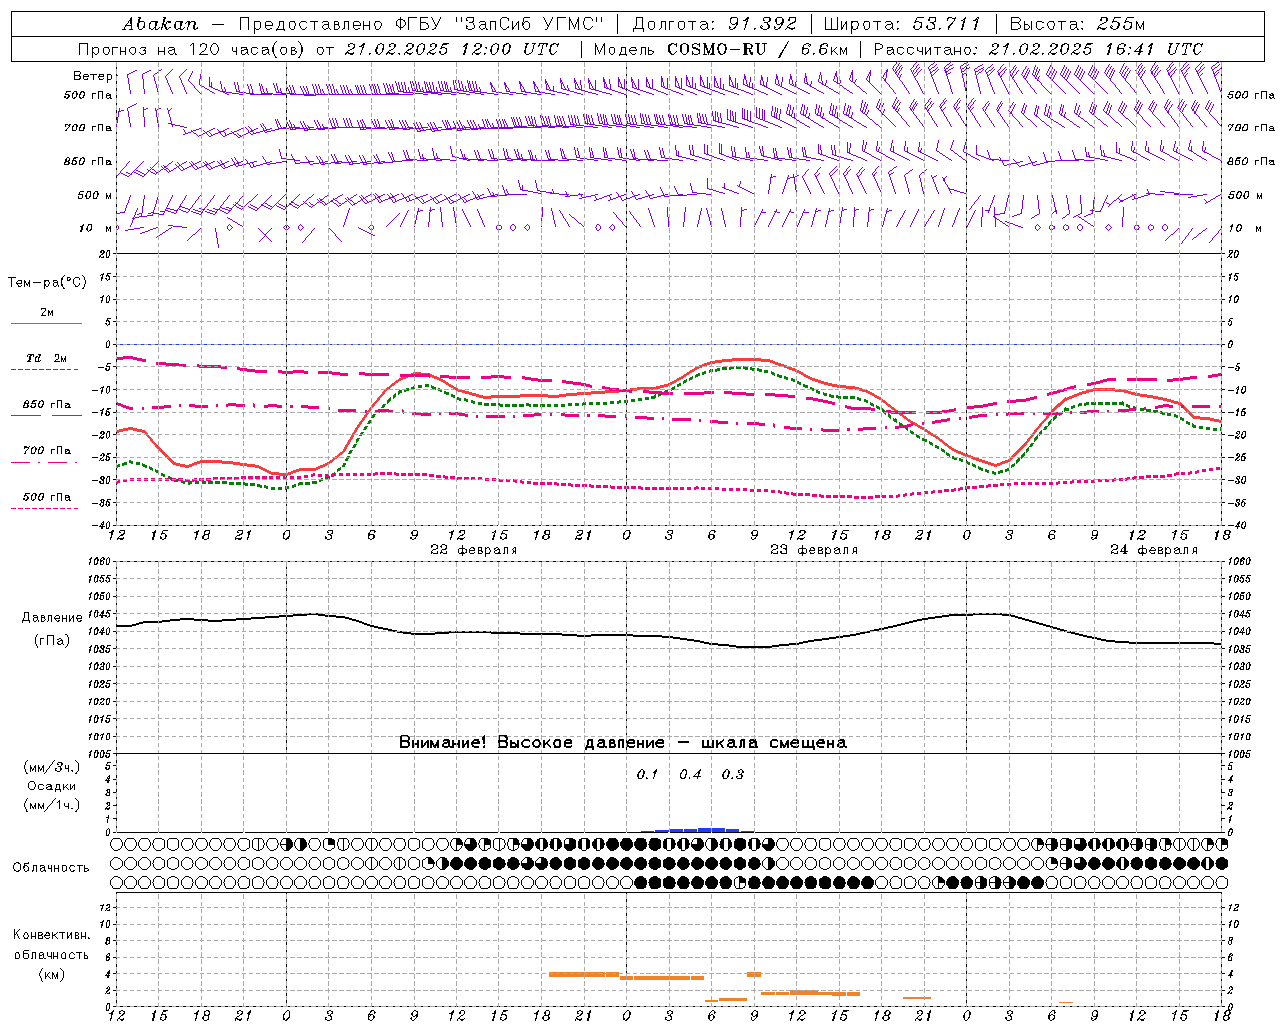The image size is (1280, 1024).
Task: Select the precipitation value "0.3"
Action: [733, 774]
